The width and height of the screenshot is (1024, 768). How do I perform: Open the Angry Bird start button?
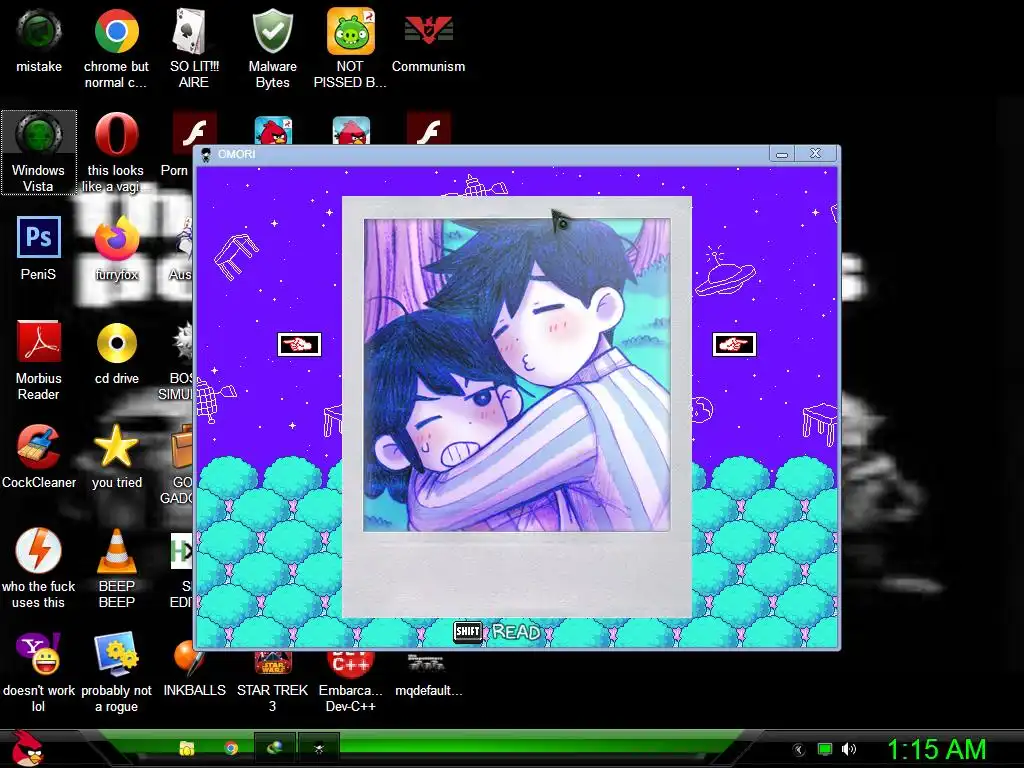pos(27,748)
